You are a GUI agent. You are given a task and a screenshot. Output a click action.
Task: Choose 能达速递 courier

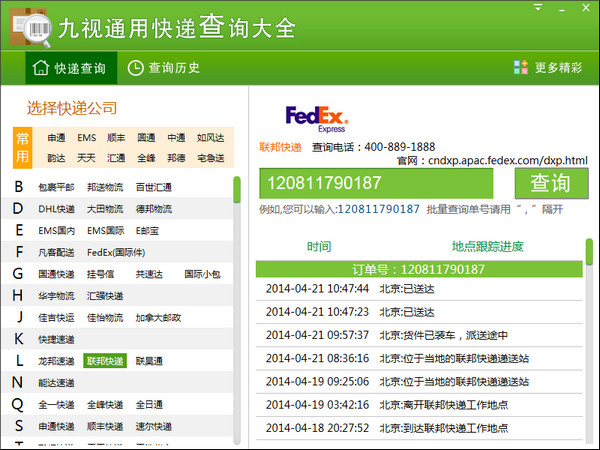coord(56,383)
